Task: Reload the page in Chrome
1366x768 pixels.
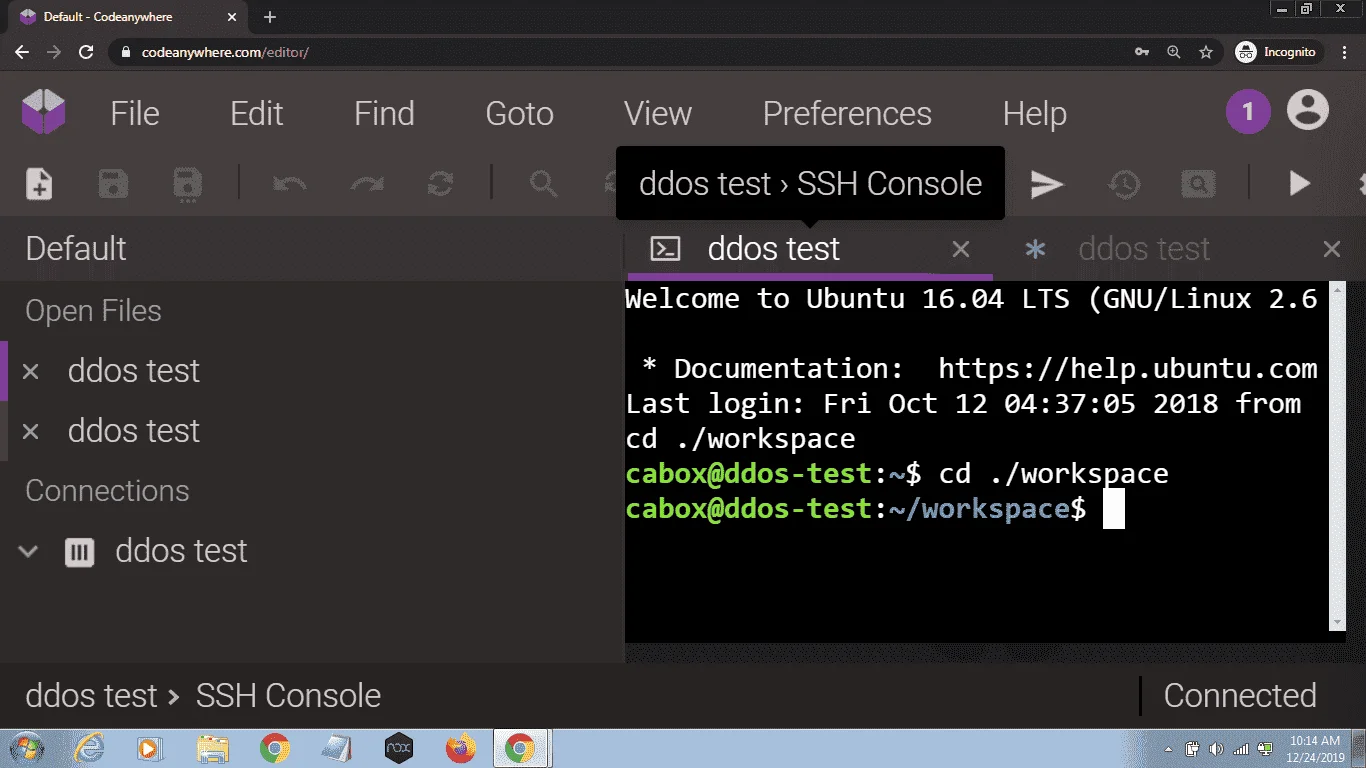Action: [86, 52]
